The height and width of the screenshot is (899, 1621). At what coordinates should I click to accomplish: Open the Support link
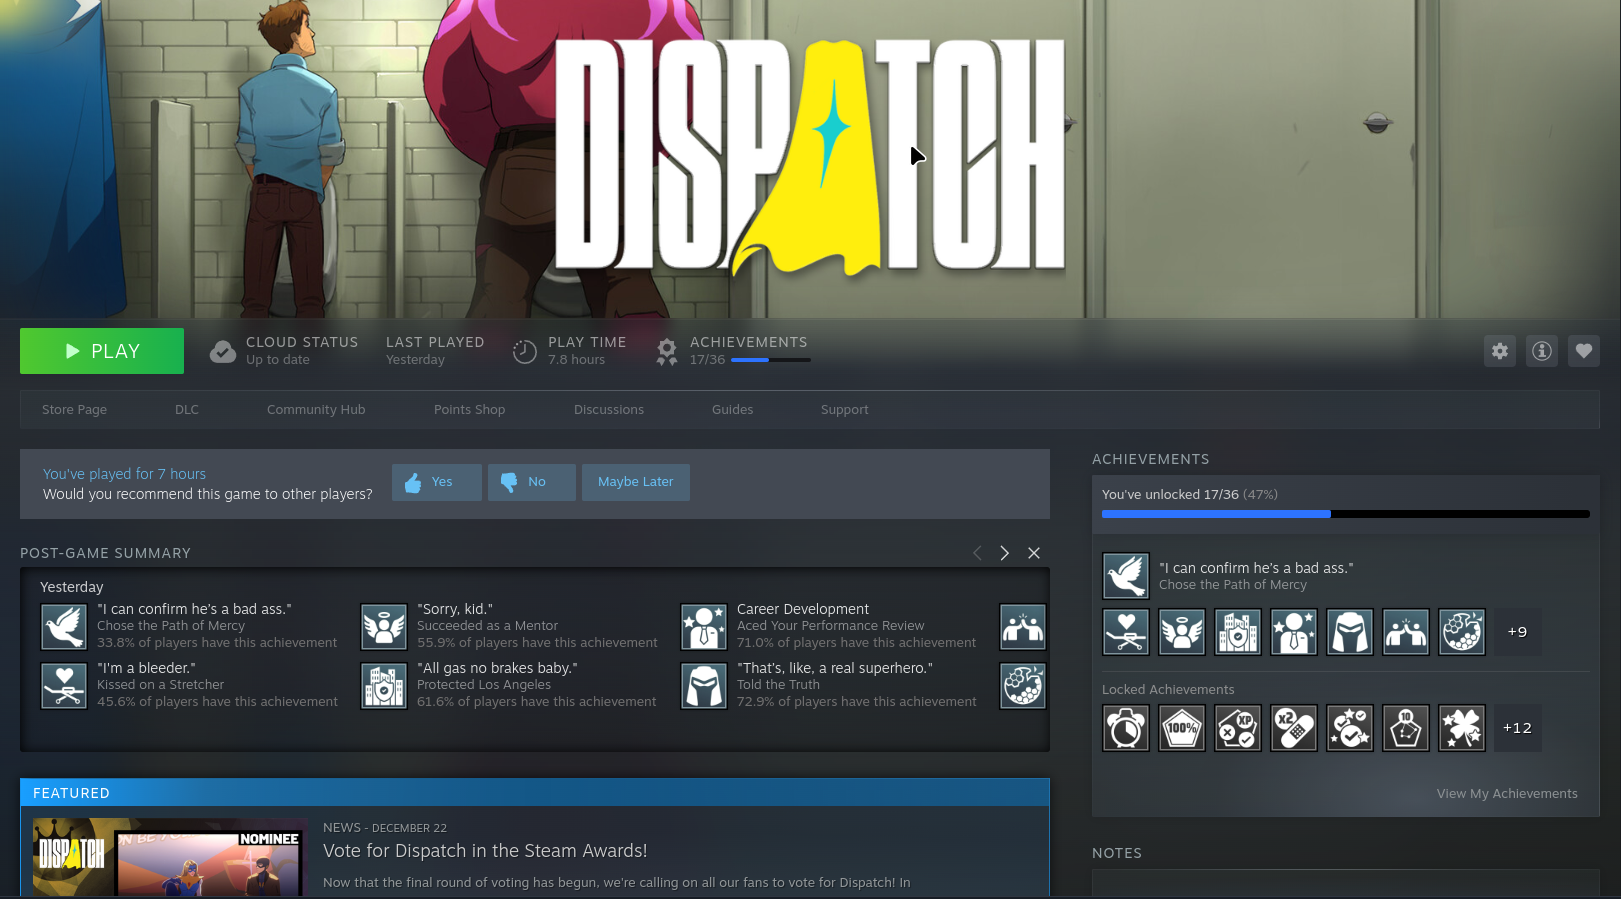[x=845, y=410]
